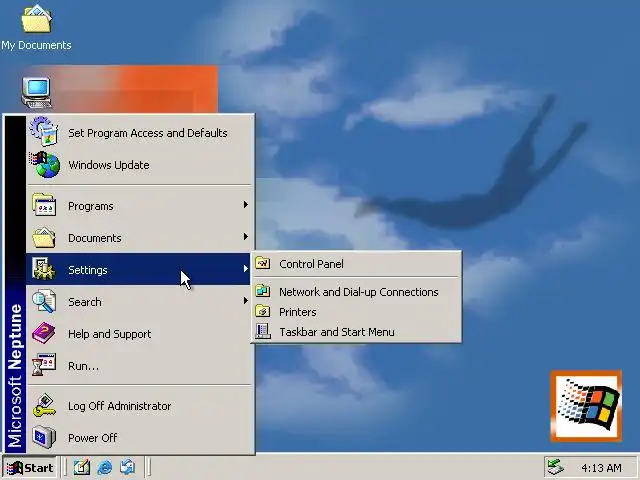Click the 4:13 AM clock
This screenshot has height=480, width=640.
pos(601,468)
